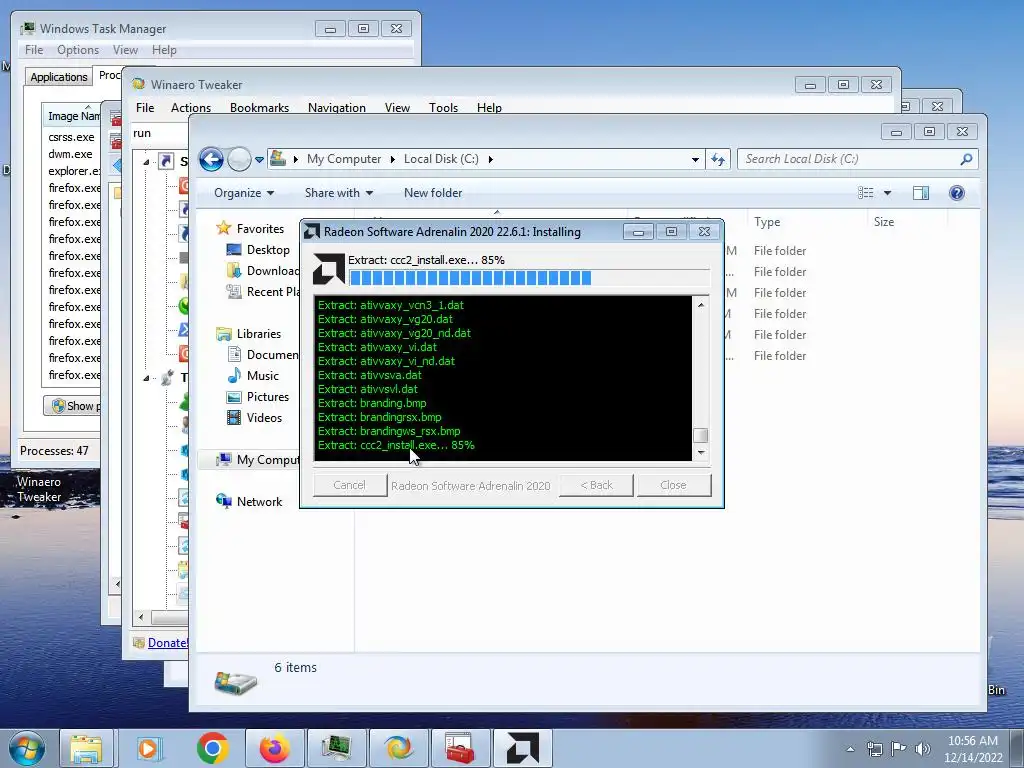
Task: Click AMD logo in installer title bar
Action: (312, 232)
